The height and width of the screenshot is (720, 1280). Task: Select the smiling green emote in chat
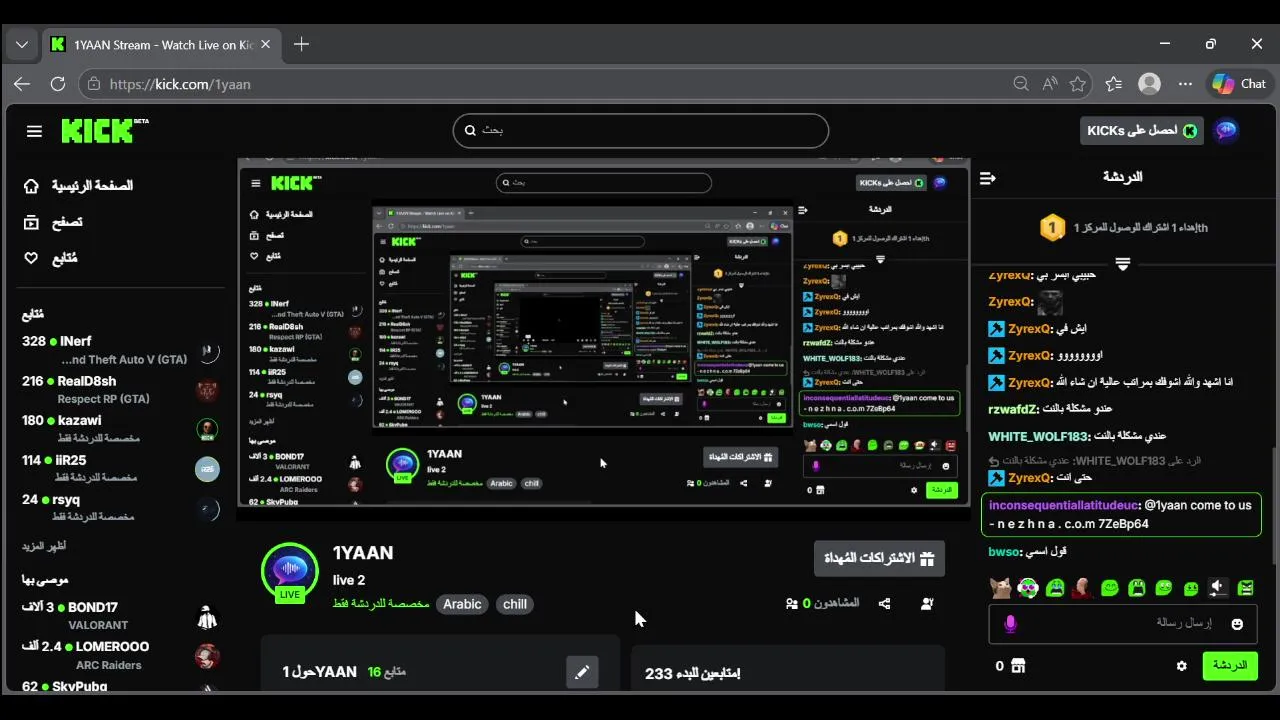1109,588
